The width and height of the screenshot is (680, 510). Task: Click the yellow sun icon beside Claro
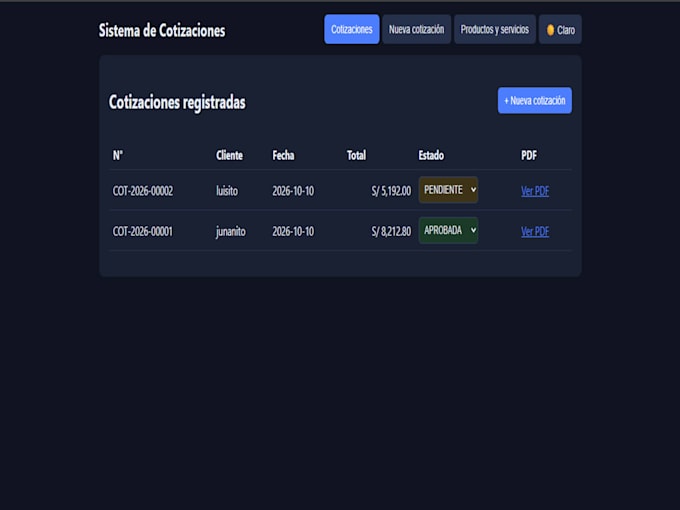[x=550, y=30]
